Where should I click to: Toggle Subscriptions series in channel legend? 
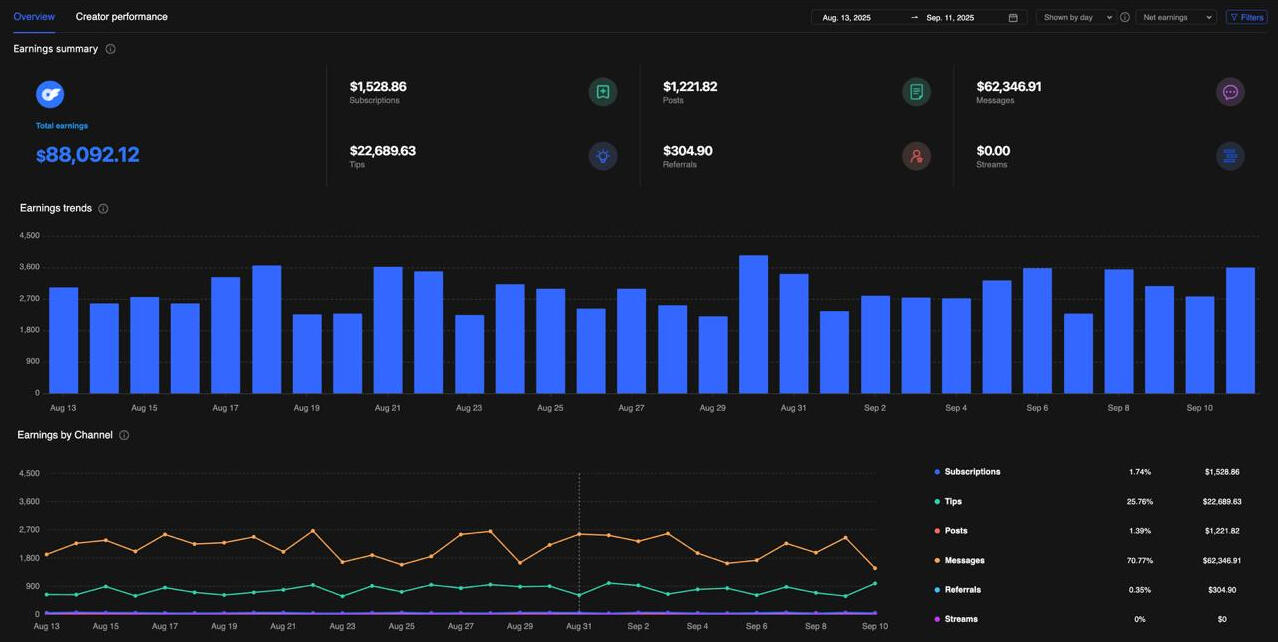pyautogui.click(x=971, y=472)
